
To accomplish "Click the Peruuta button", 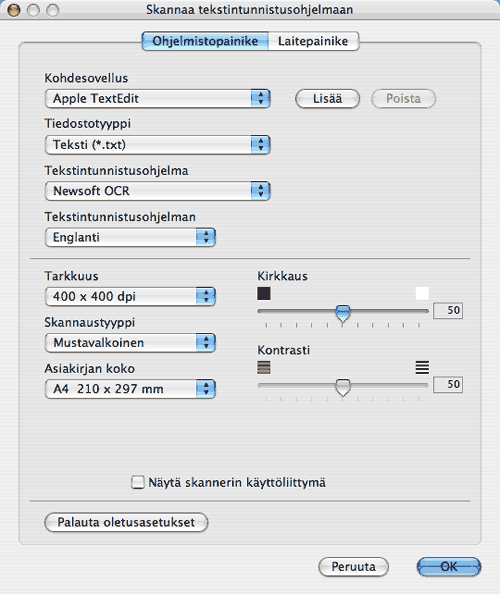I will point(353,567).
